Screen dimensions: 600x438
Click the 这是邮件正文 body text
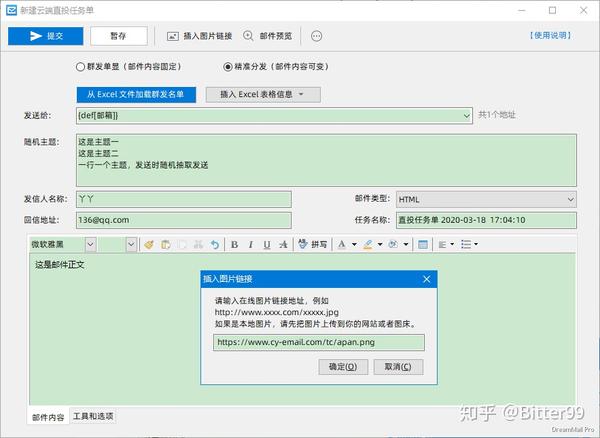click(x=60, y=265)
